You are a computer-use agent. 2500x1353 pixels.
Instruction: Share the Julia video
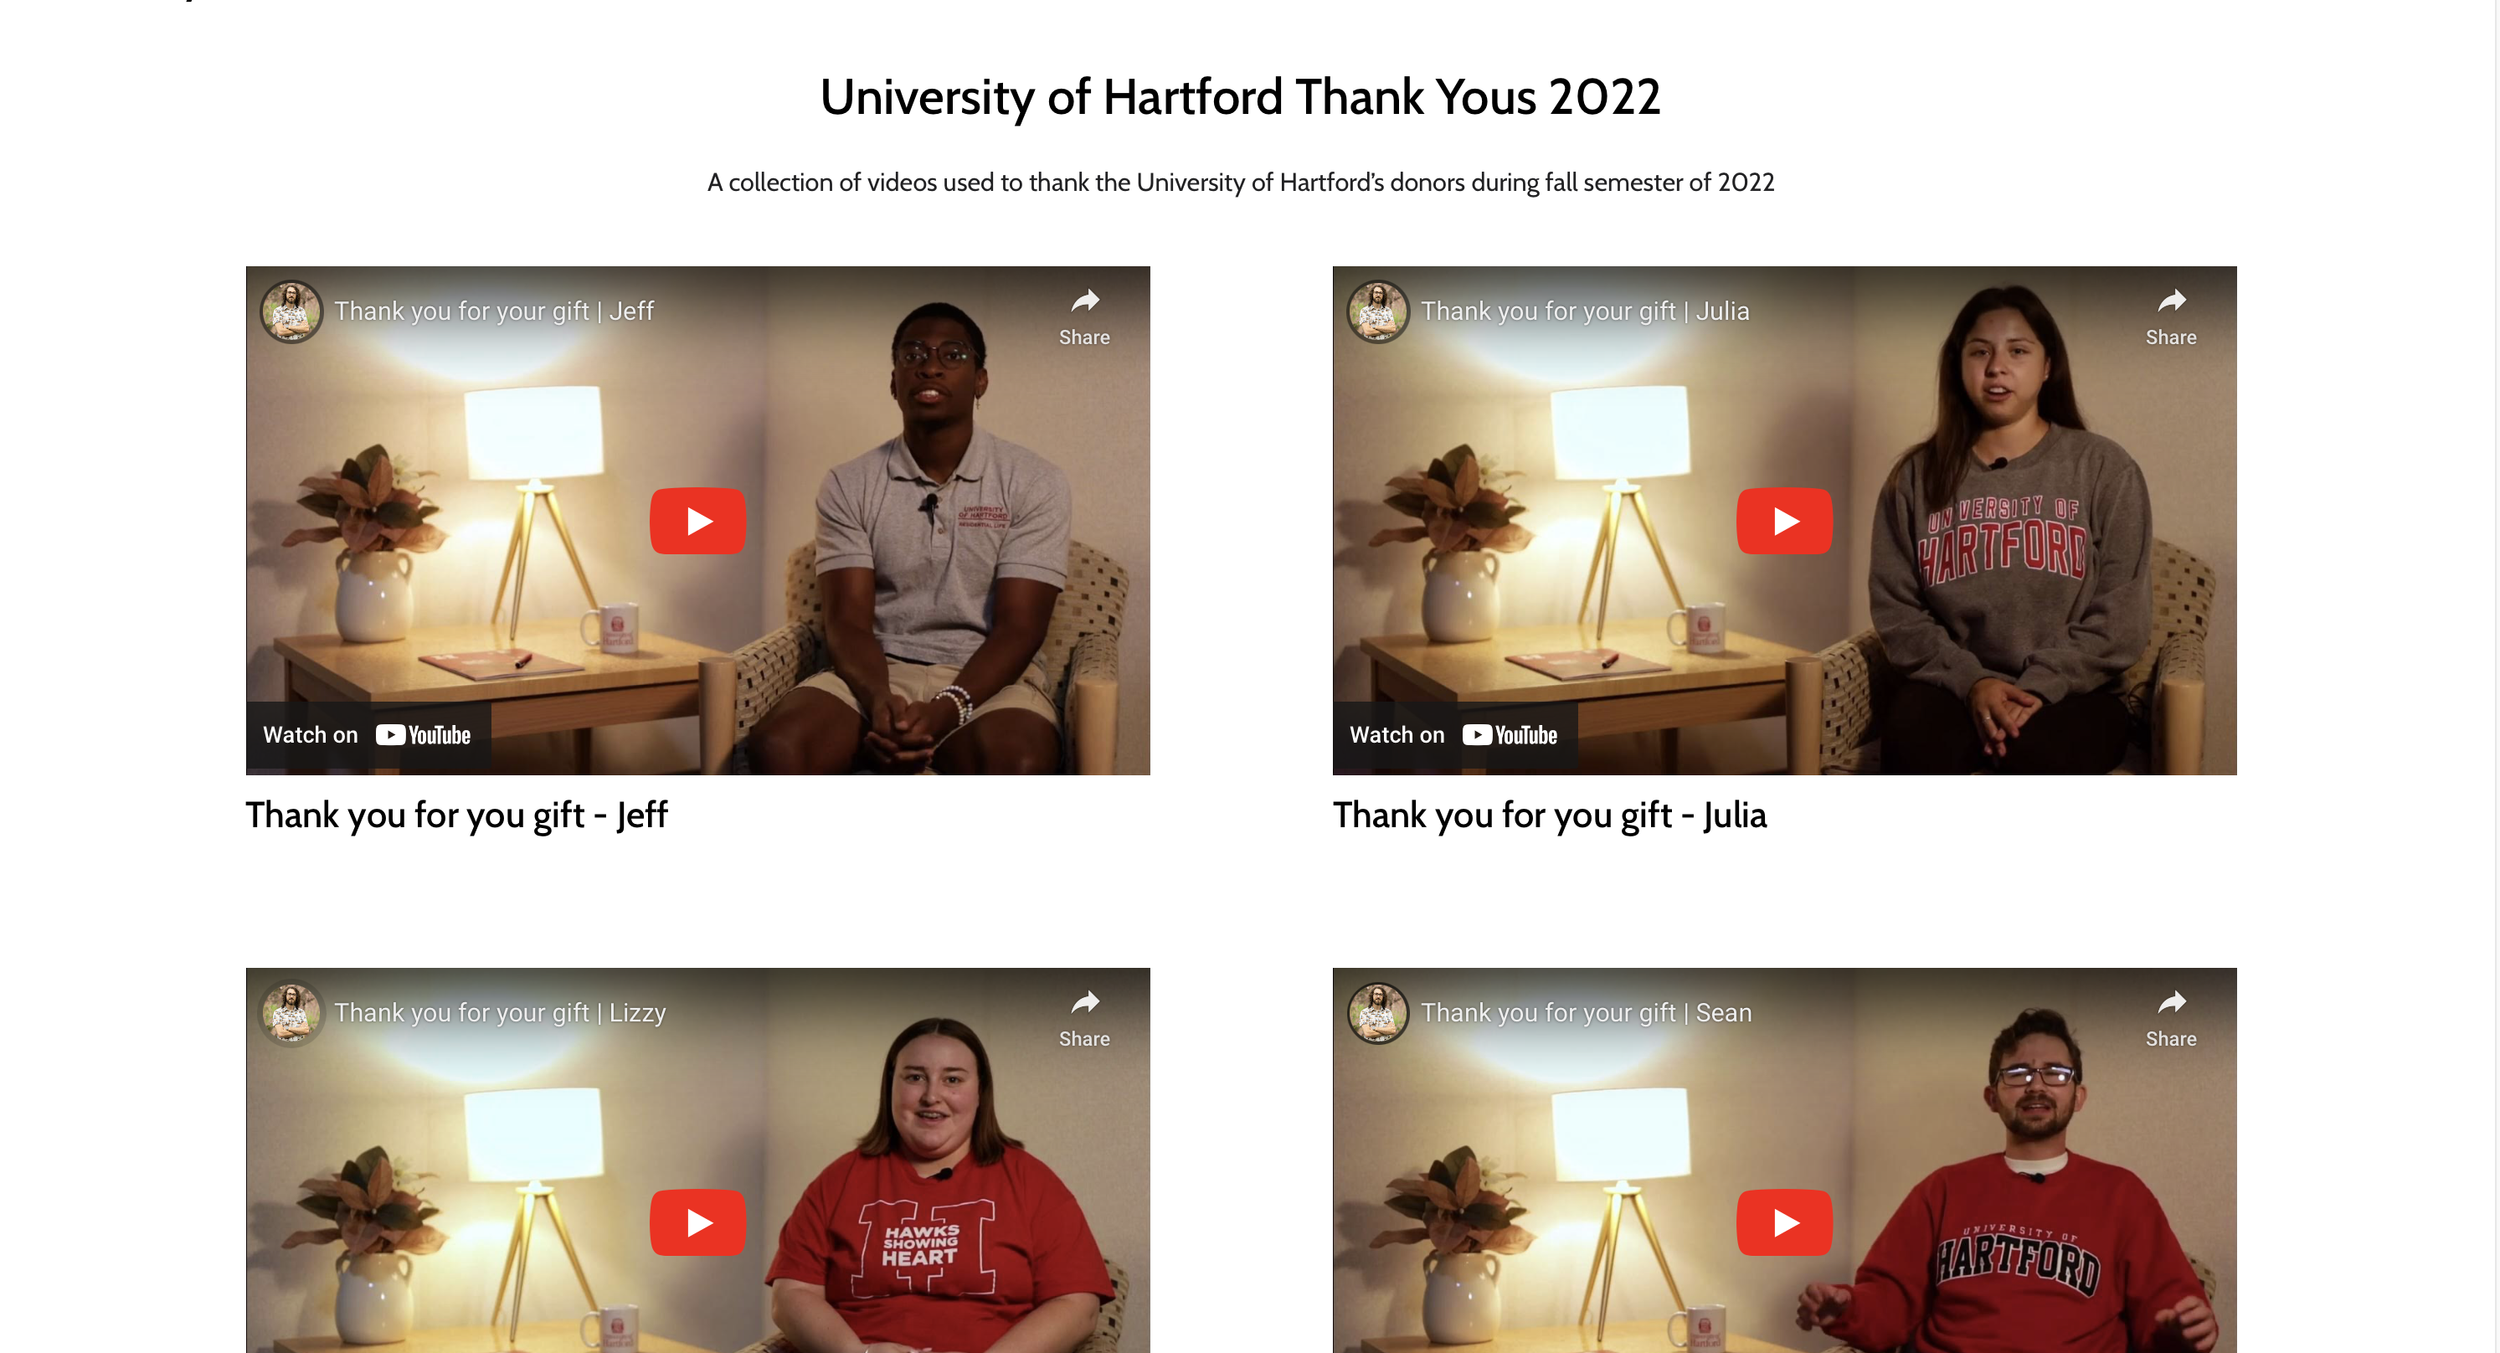[x=2171, y=317]
